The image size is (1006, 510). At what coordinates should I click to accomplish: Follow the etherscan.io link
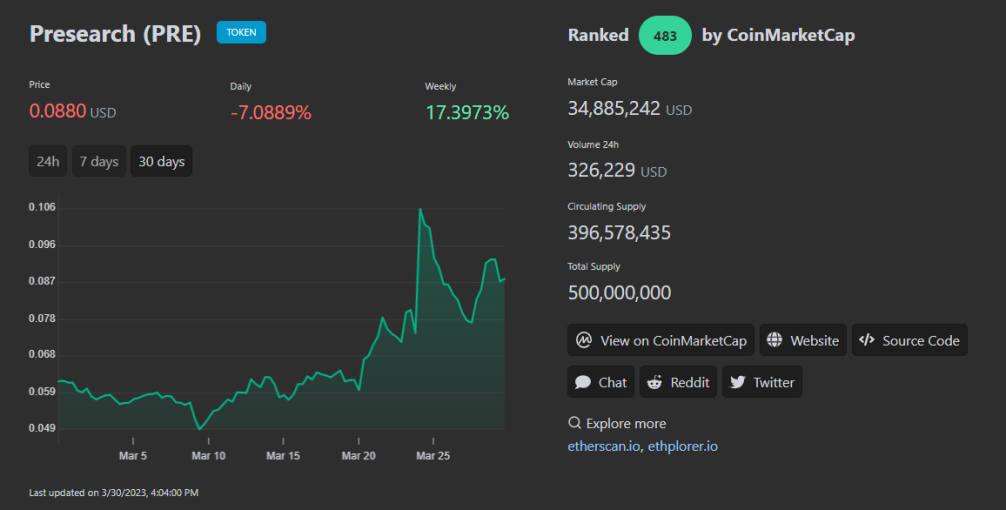[604, 446]
